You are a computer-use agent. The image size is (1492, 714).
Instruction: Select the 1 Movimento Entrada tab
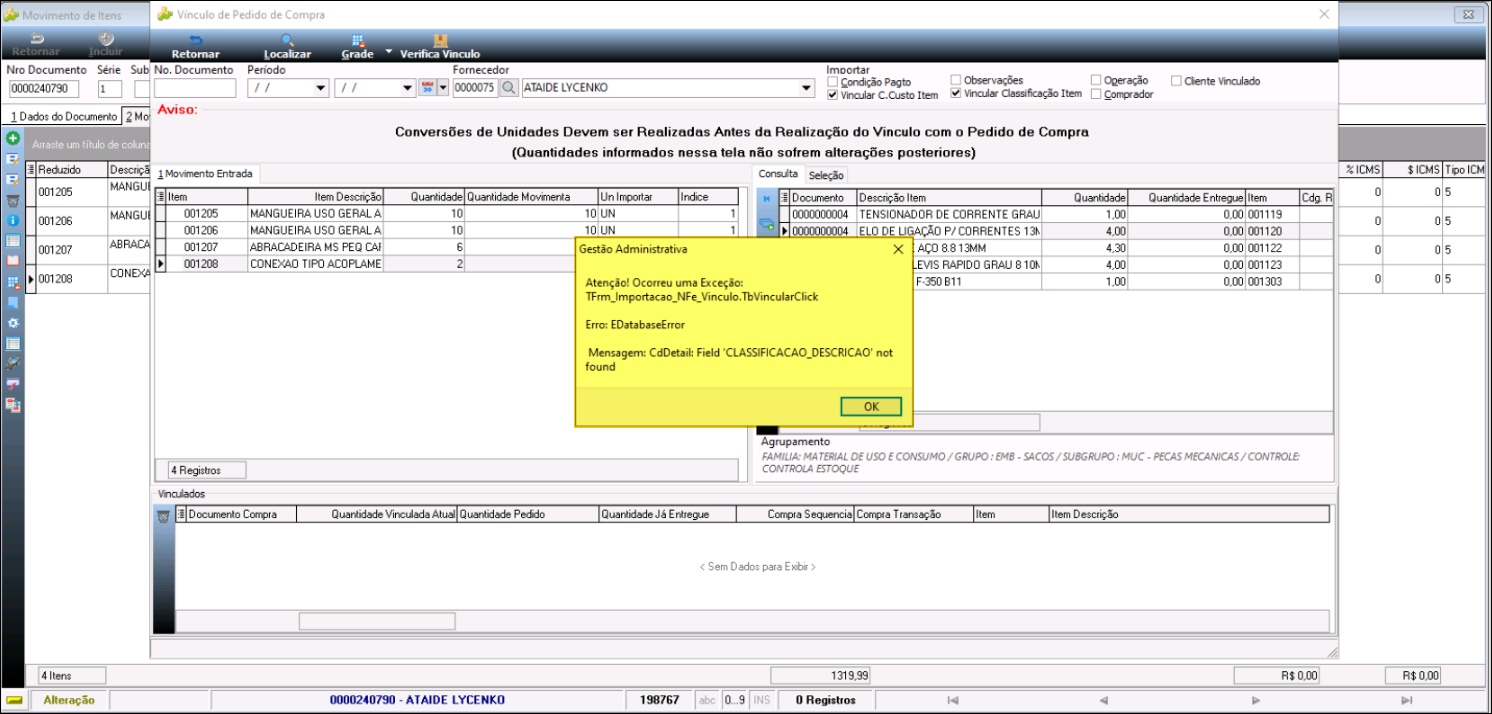[205, 174]
